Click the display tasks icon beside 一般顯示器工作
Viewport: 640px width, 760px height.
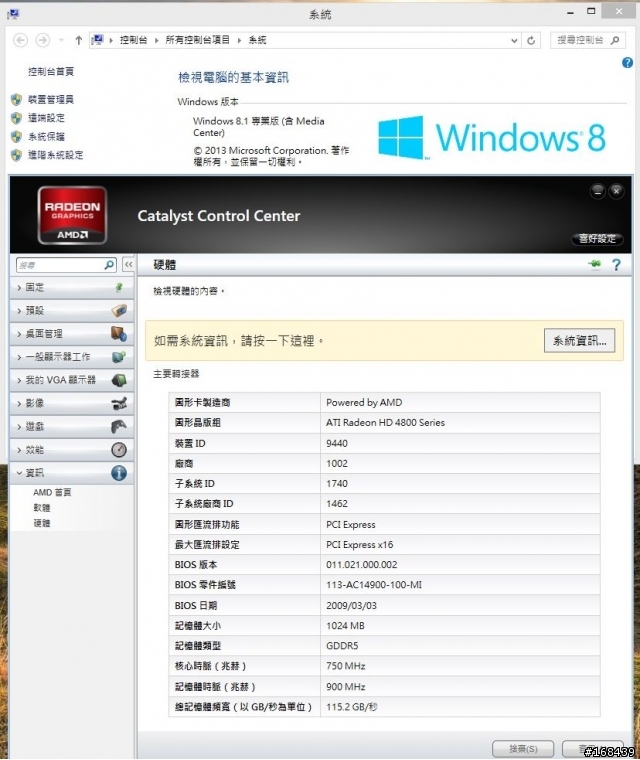click(x=119, y=357)
